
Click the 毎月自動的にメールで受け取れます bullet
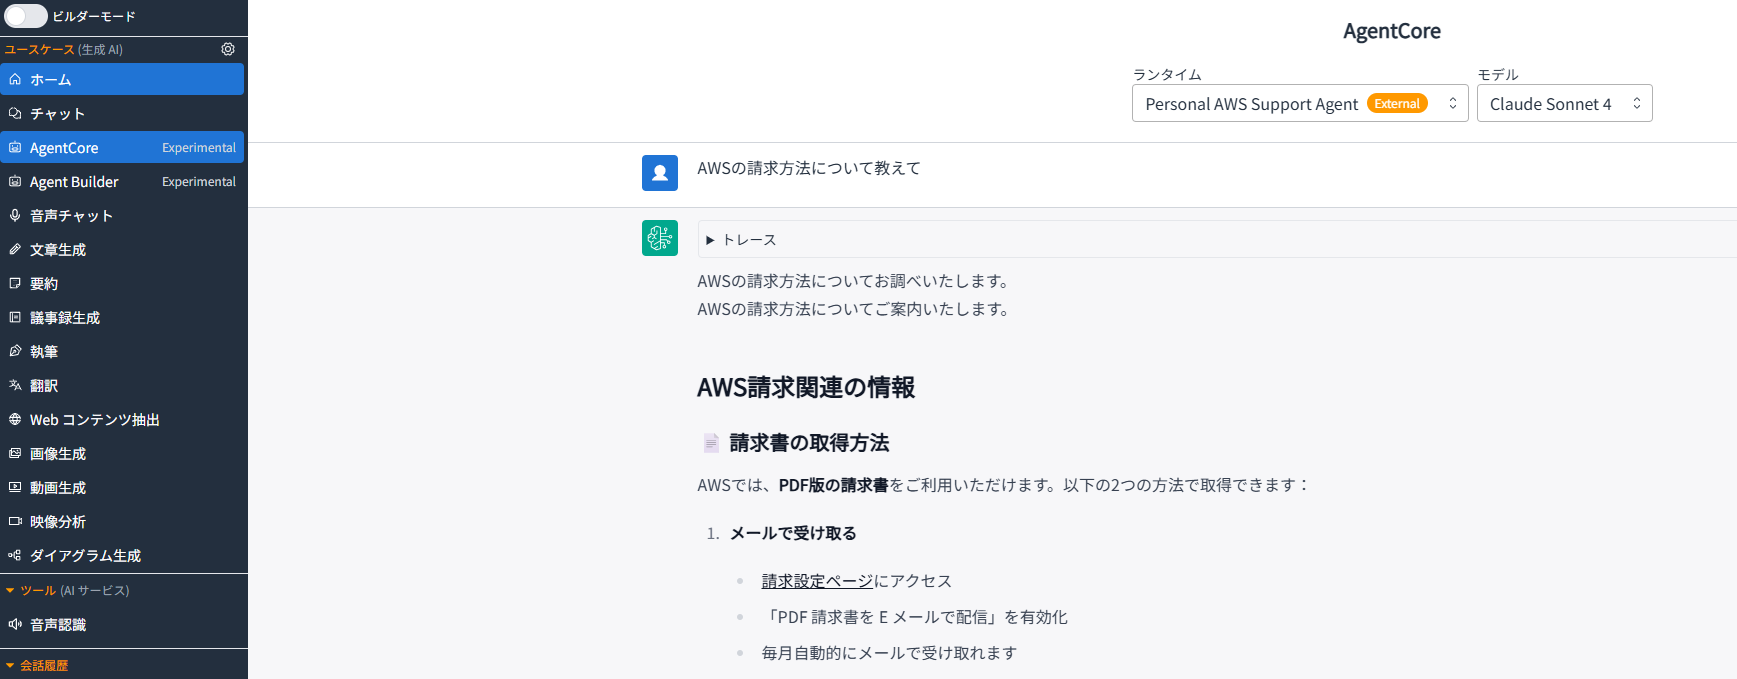tap(889, 653)
